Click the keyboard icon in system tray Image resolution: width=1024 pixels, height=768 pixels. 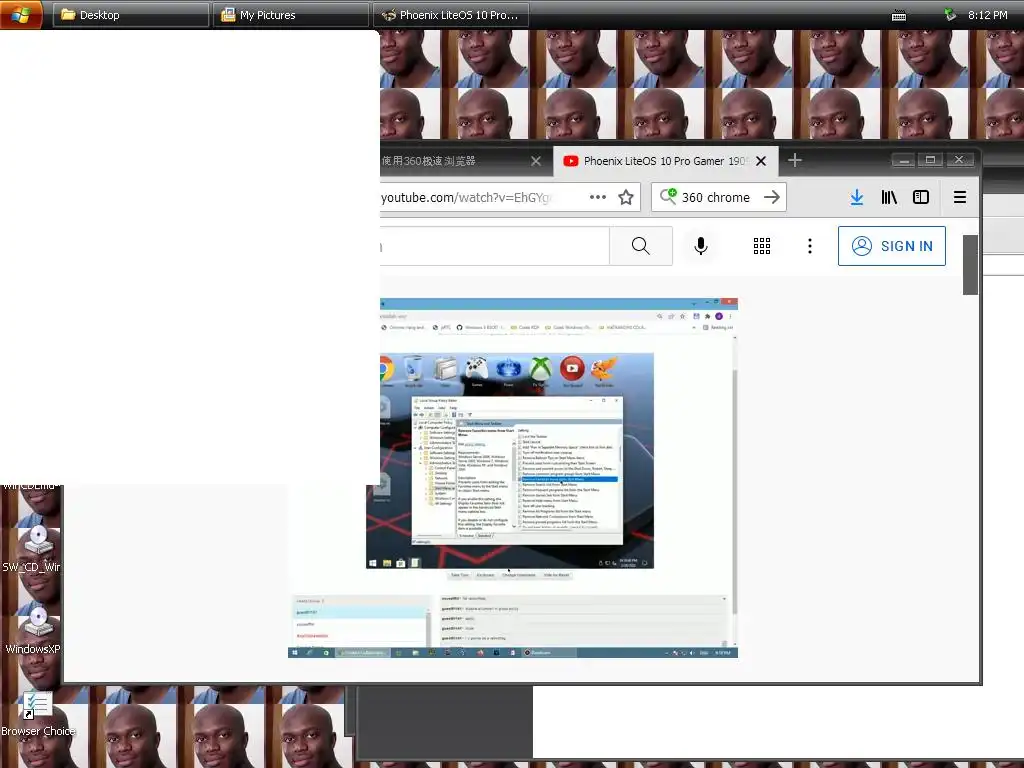[899, 16]
